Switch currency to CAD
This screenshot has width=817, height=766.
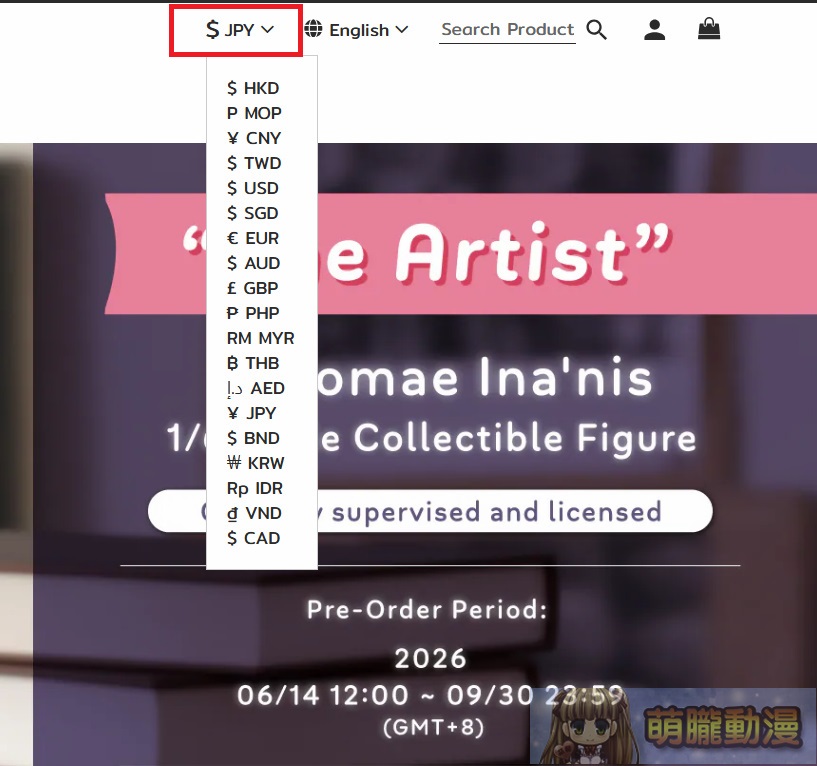coord(254,538)
